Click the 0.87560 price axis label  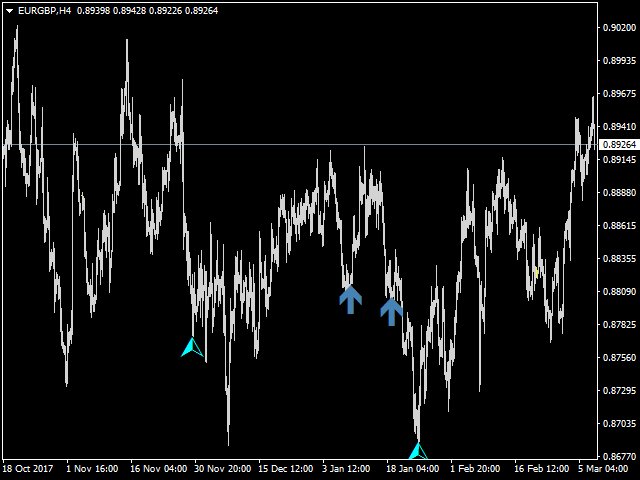click(619, 358)
